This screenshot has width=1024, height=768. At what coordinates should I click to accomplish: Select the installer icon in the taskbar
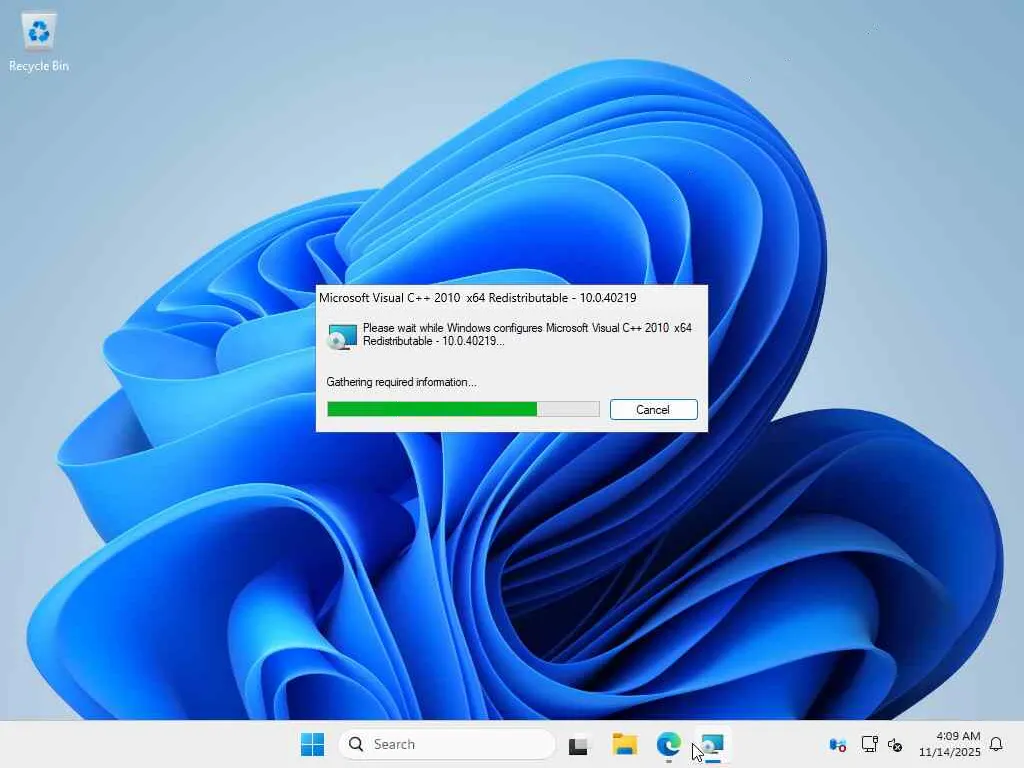point(712,744)
